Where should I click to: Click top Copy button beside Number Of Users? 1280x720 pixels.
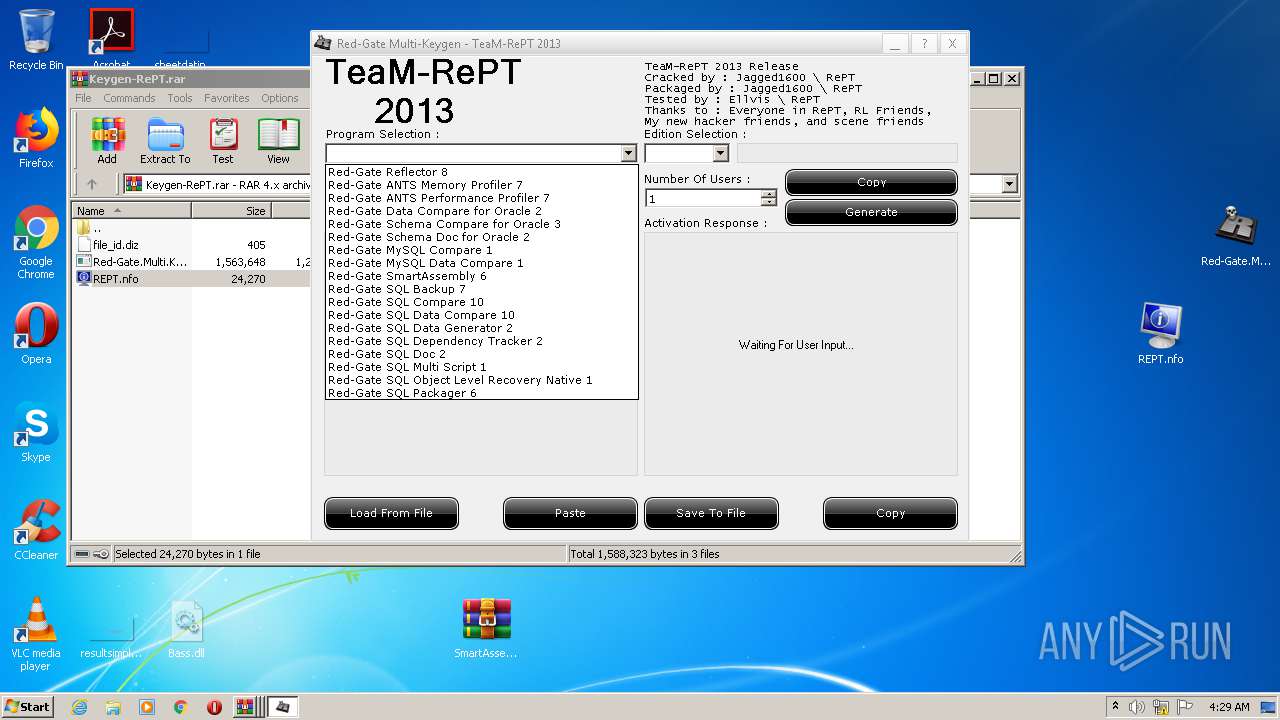pyautogui.click(x=871, y=182)
